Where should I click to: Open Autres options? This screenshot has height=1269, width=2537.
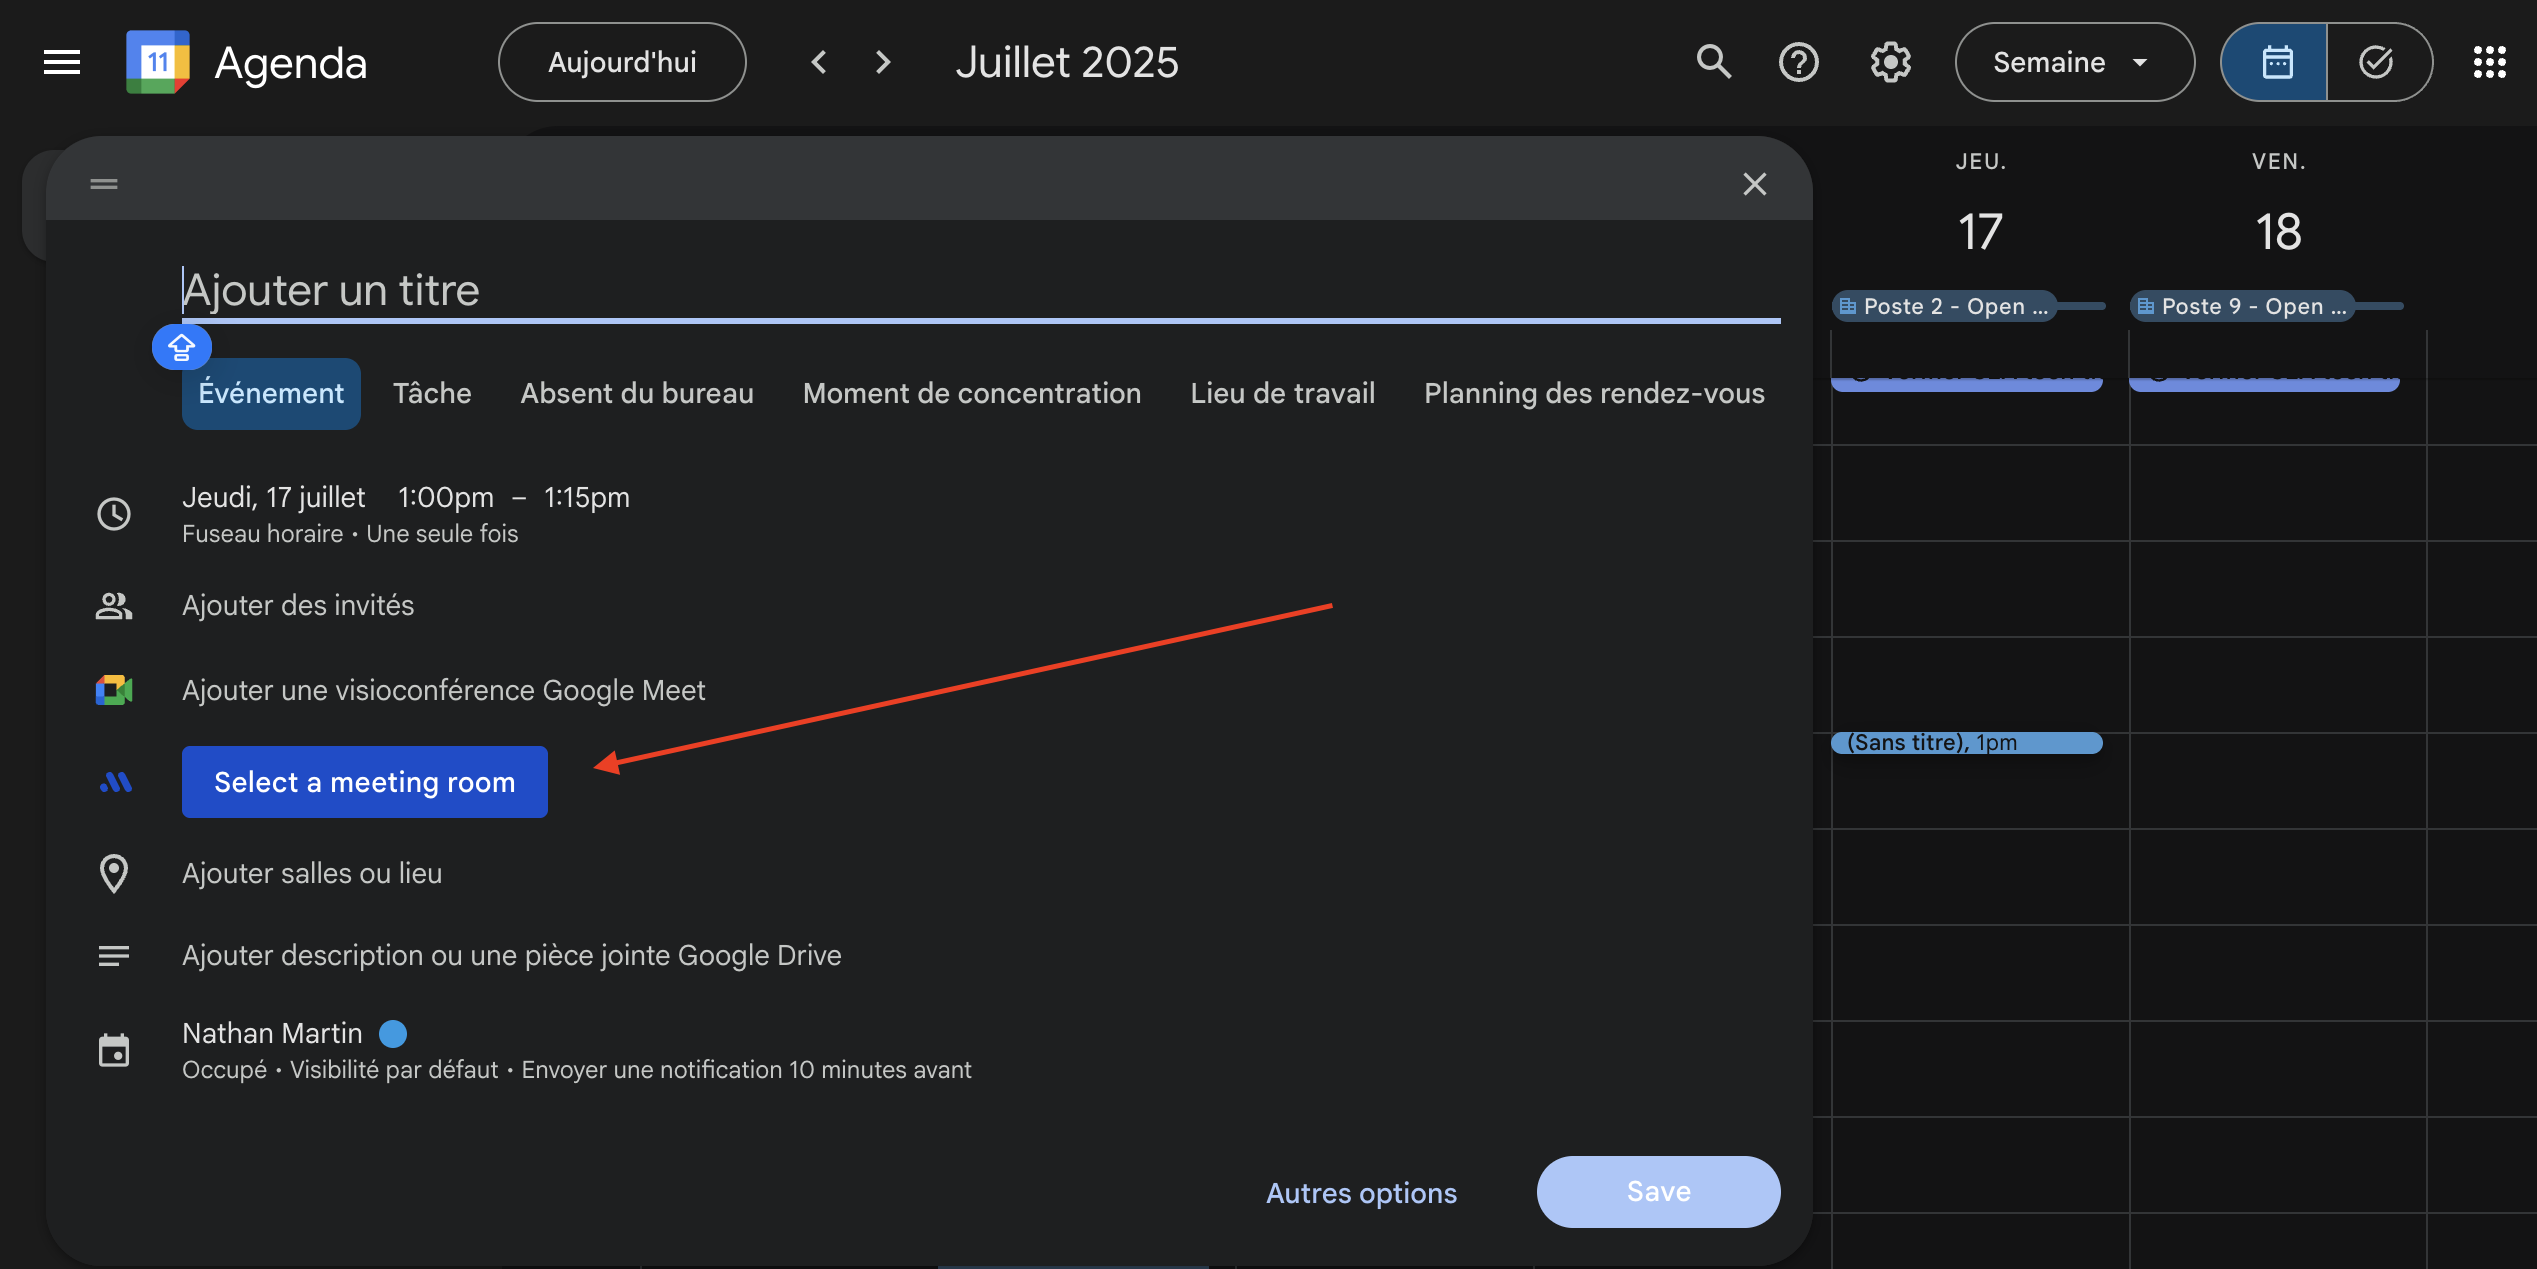click(1361, 1192)
